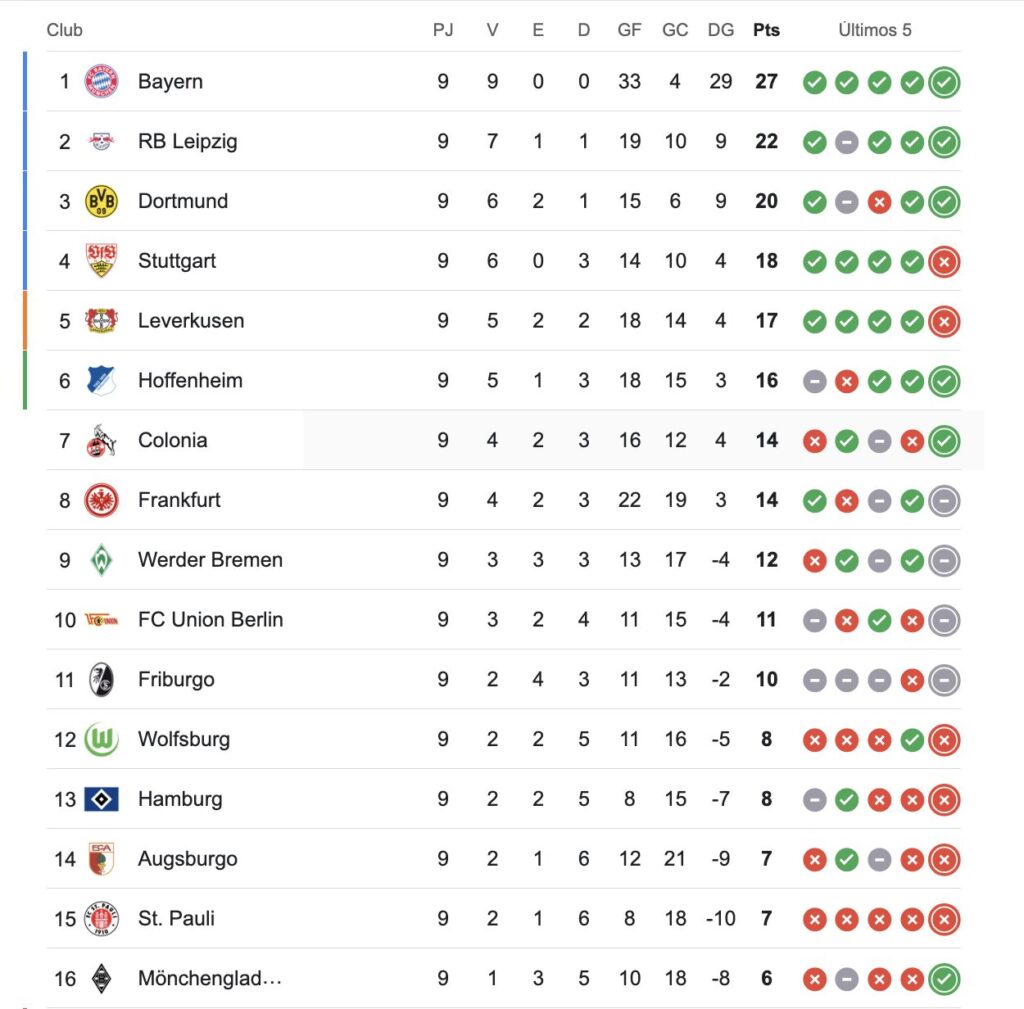Select the Frankfurt eagle crest
1024x1009 pixels.
(101, 500)
